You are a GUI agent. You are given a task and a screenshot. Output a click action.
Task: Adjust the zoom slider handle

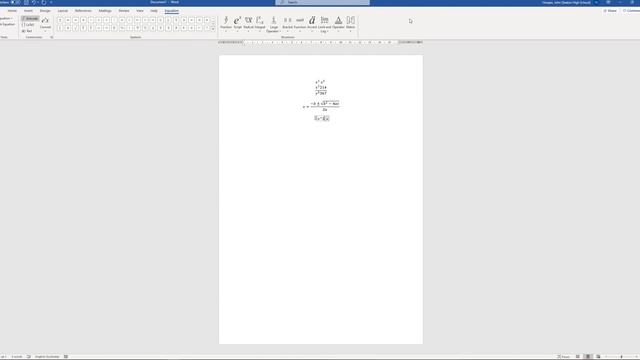pos(621,356)
